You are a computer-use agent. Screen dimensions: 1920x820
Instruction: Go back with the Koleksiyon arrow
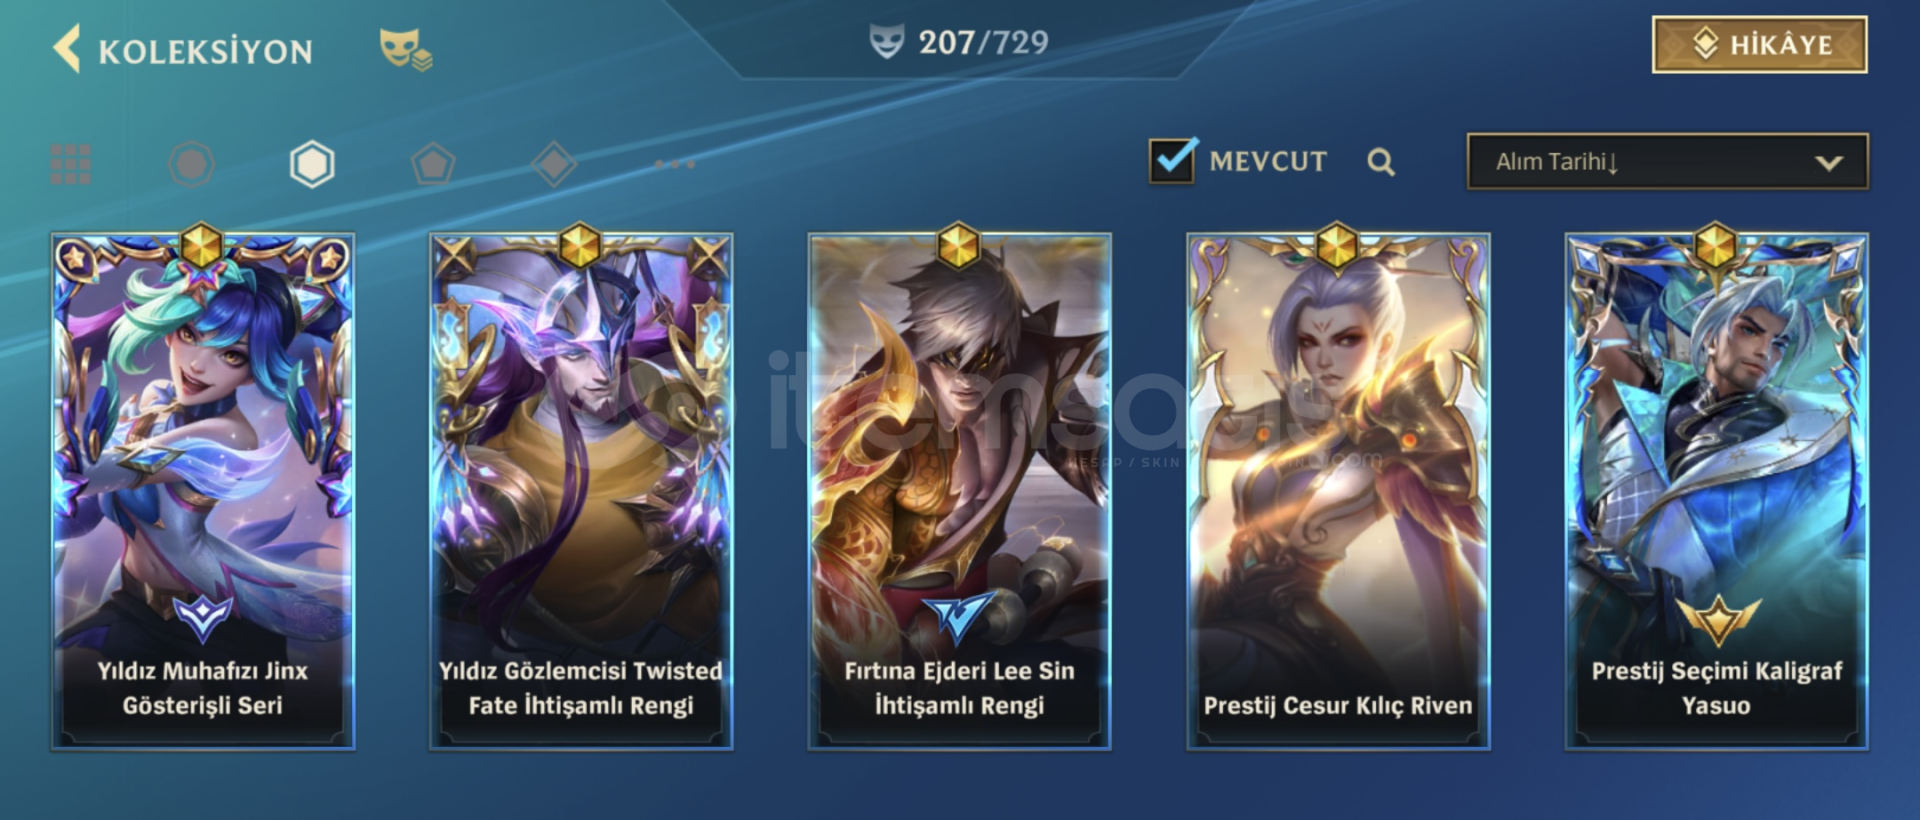pyautogui.click(x=67, y=49)
